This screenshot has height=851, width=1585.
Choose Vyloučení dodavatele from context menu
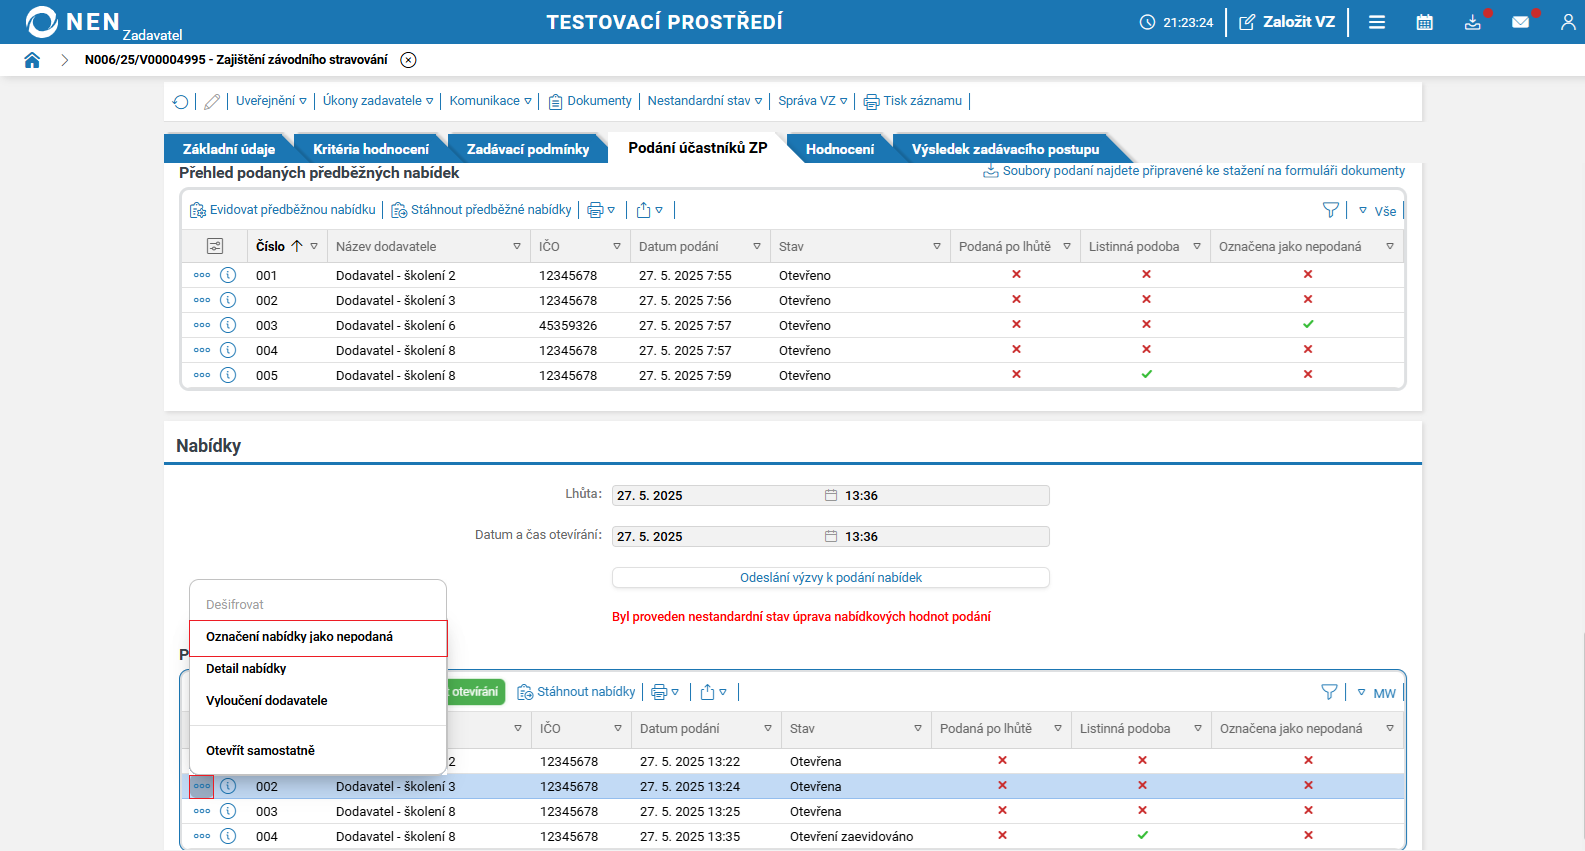267,701
